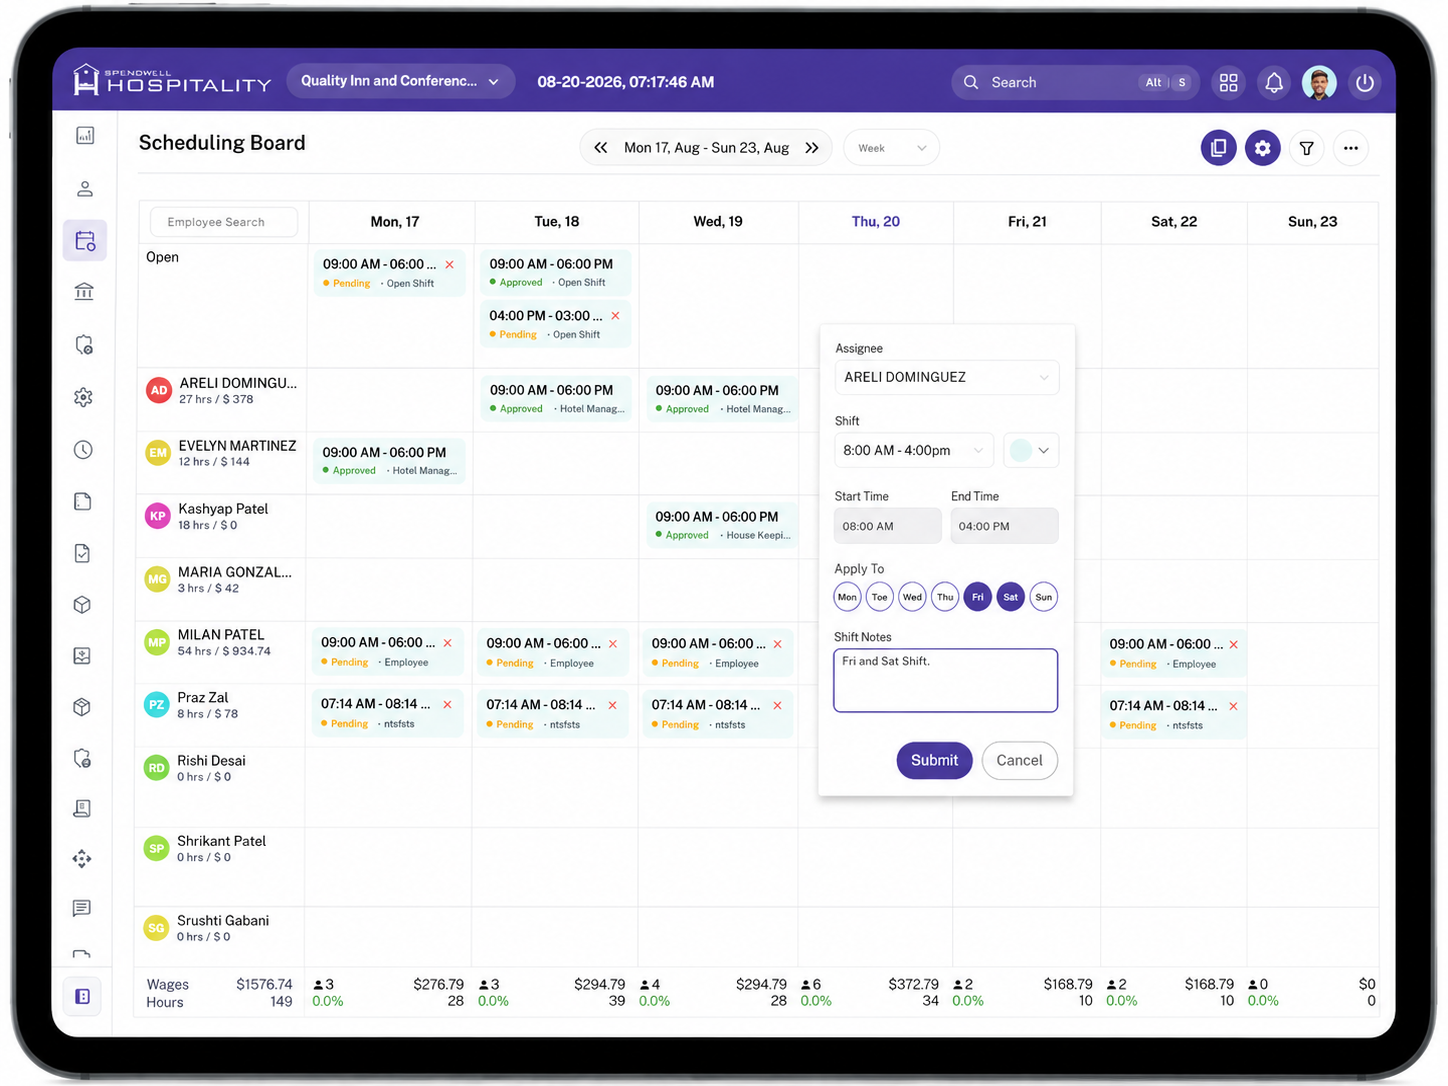This screenshot has height=1086, width=1448.
Task: Select the Thu, 20 column header
Action: click(876, 222)
